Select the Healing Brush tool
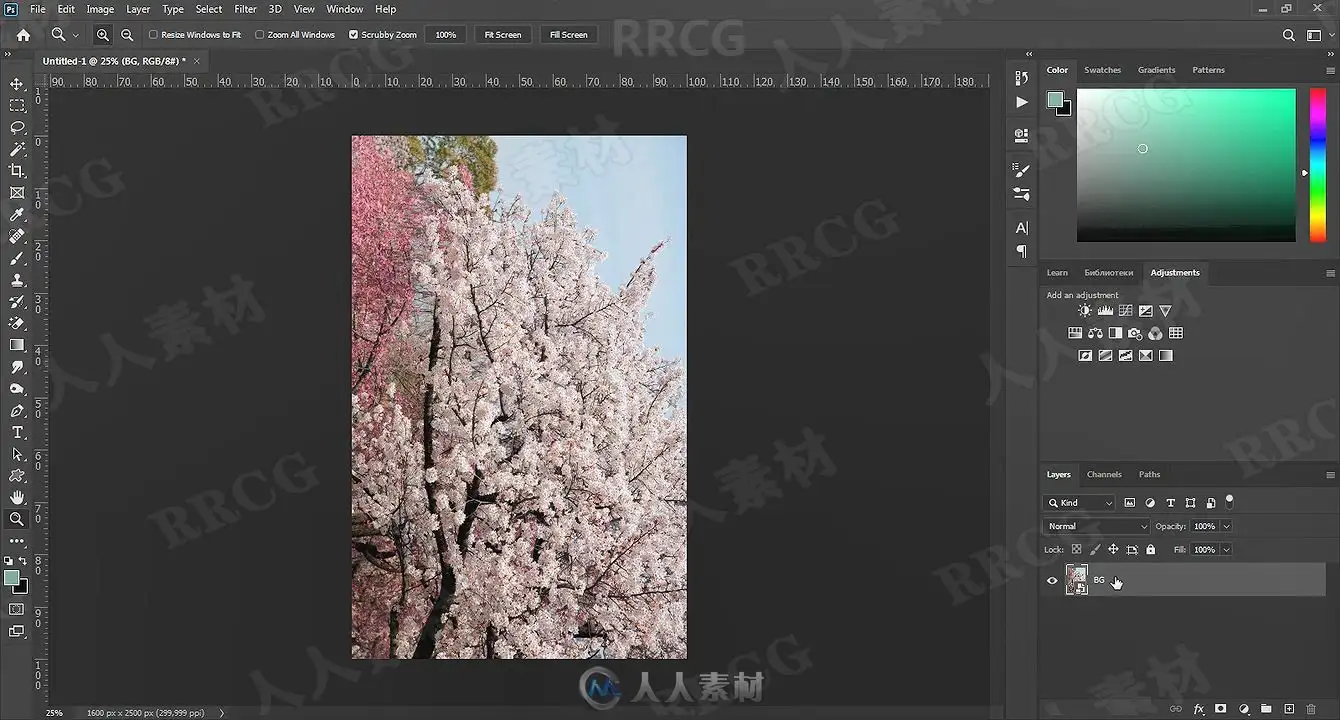 pos(17,236)
